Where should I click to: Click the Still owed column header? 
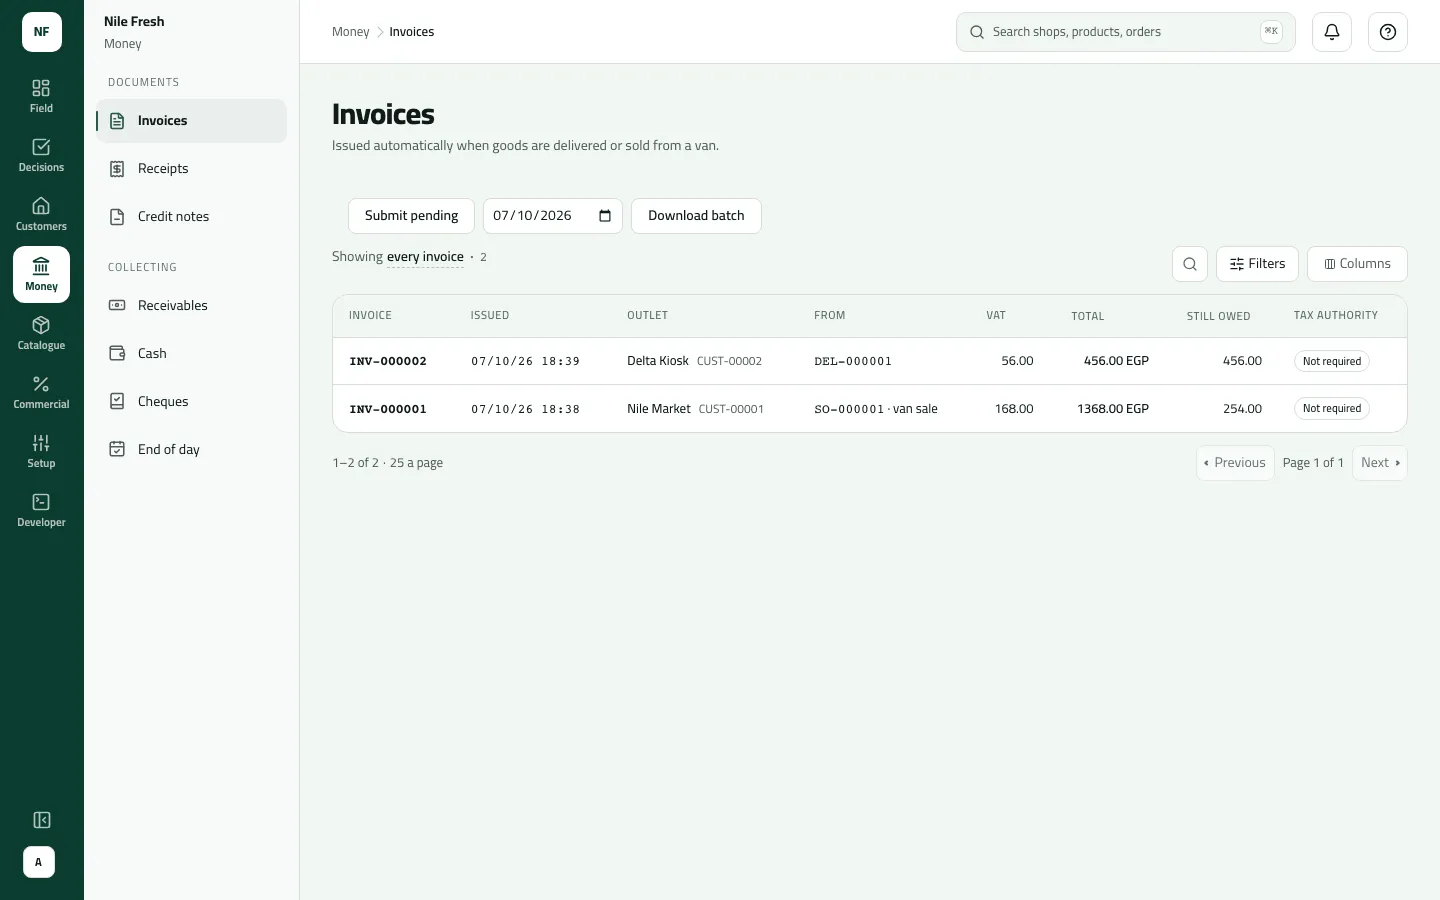coord(1218,316)
